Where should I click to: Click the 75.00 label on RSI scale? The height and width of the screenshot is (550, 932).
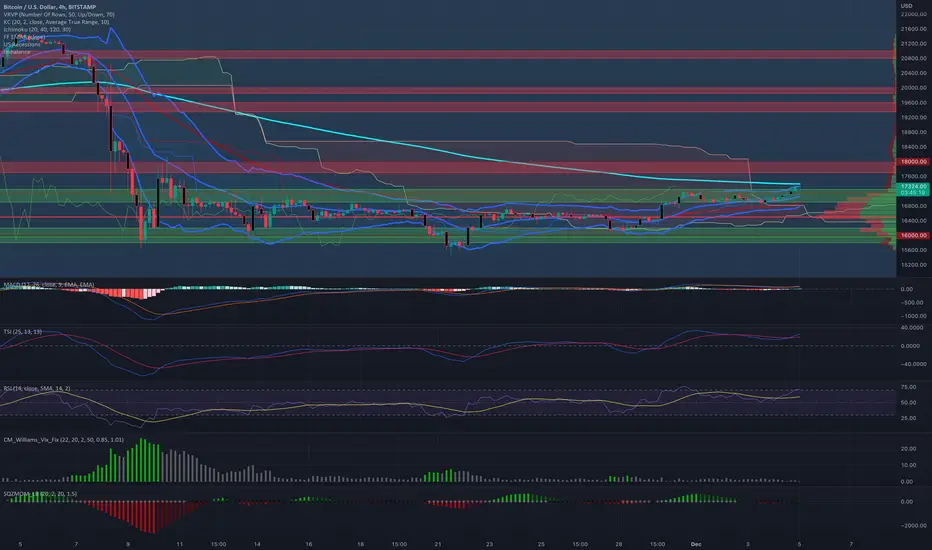908,387
